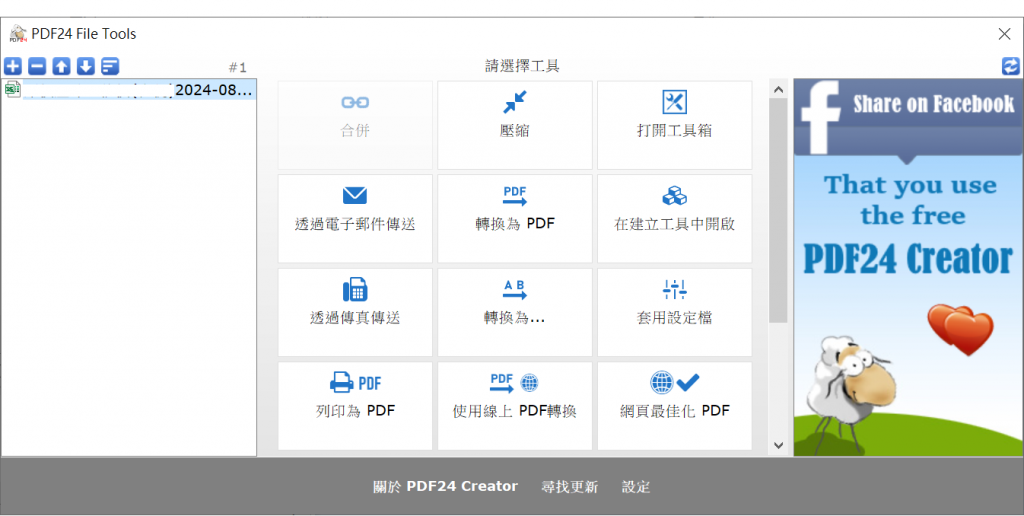Sort file list with the sort icon
This screenshot has height=516, width=1024.
click(x=110, y=66)
